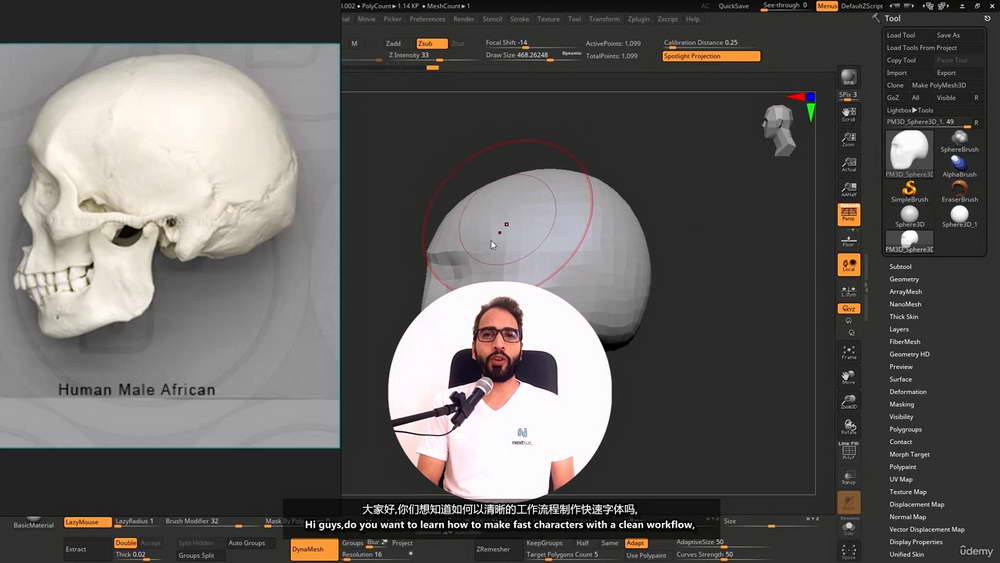Image resolution: width=1000 pixels, height=563 pixels.
Task: Click the Extract button
Action: coord(86,549)
